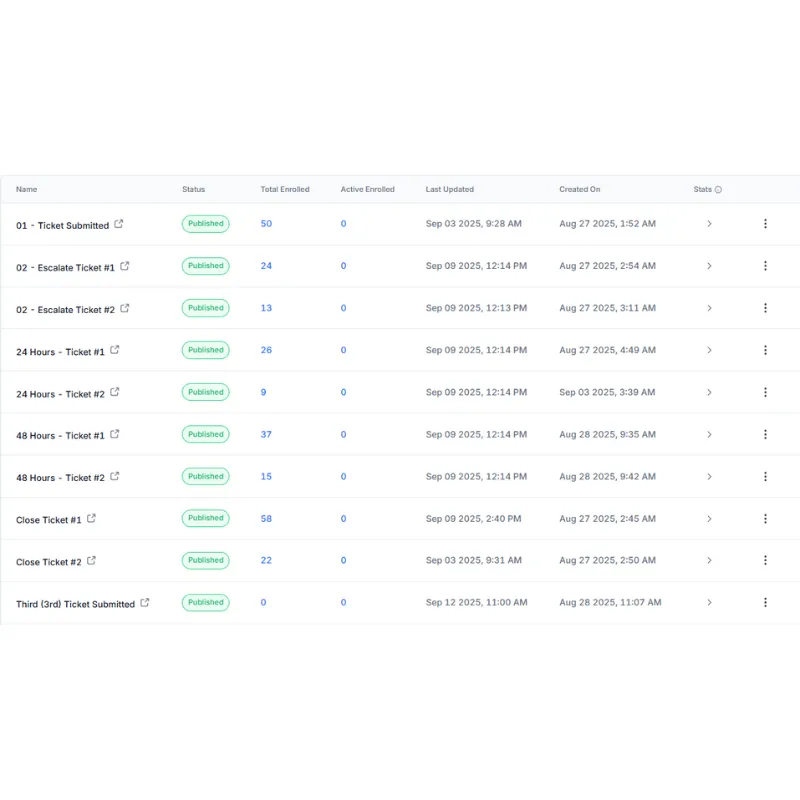Click date Sep 03 2025, 3:39 AM
The height and width of the screenshot is (800, 800).
tap(607, 392)
